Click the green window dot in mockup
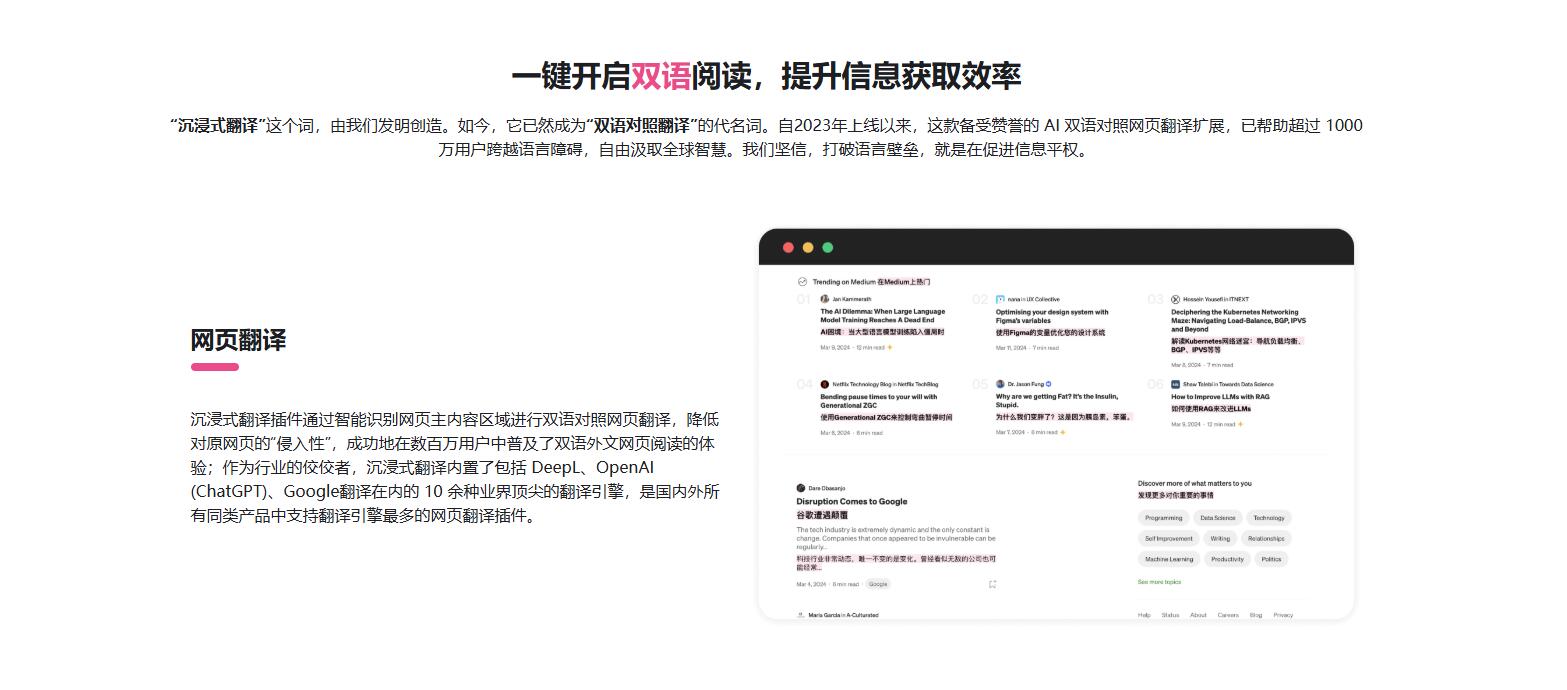The height and width of the screenshot is (690, 1567). (x=827, y=248)
